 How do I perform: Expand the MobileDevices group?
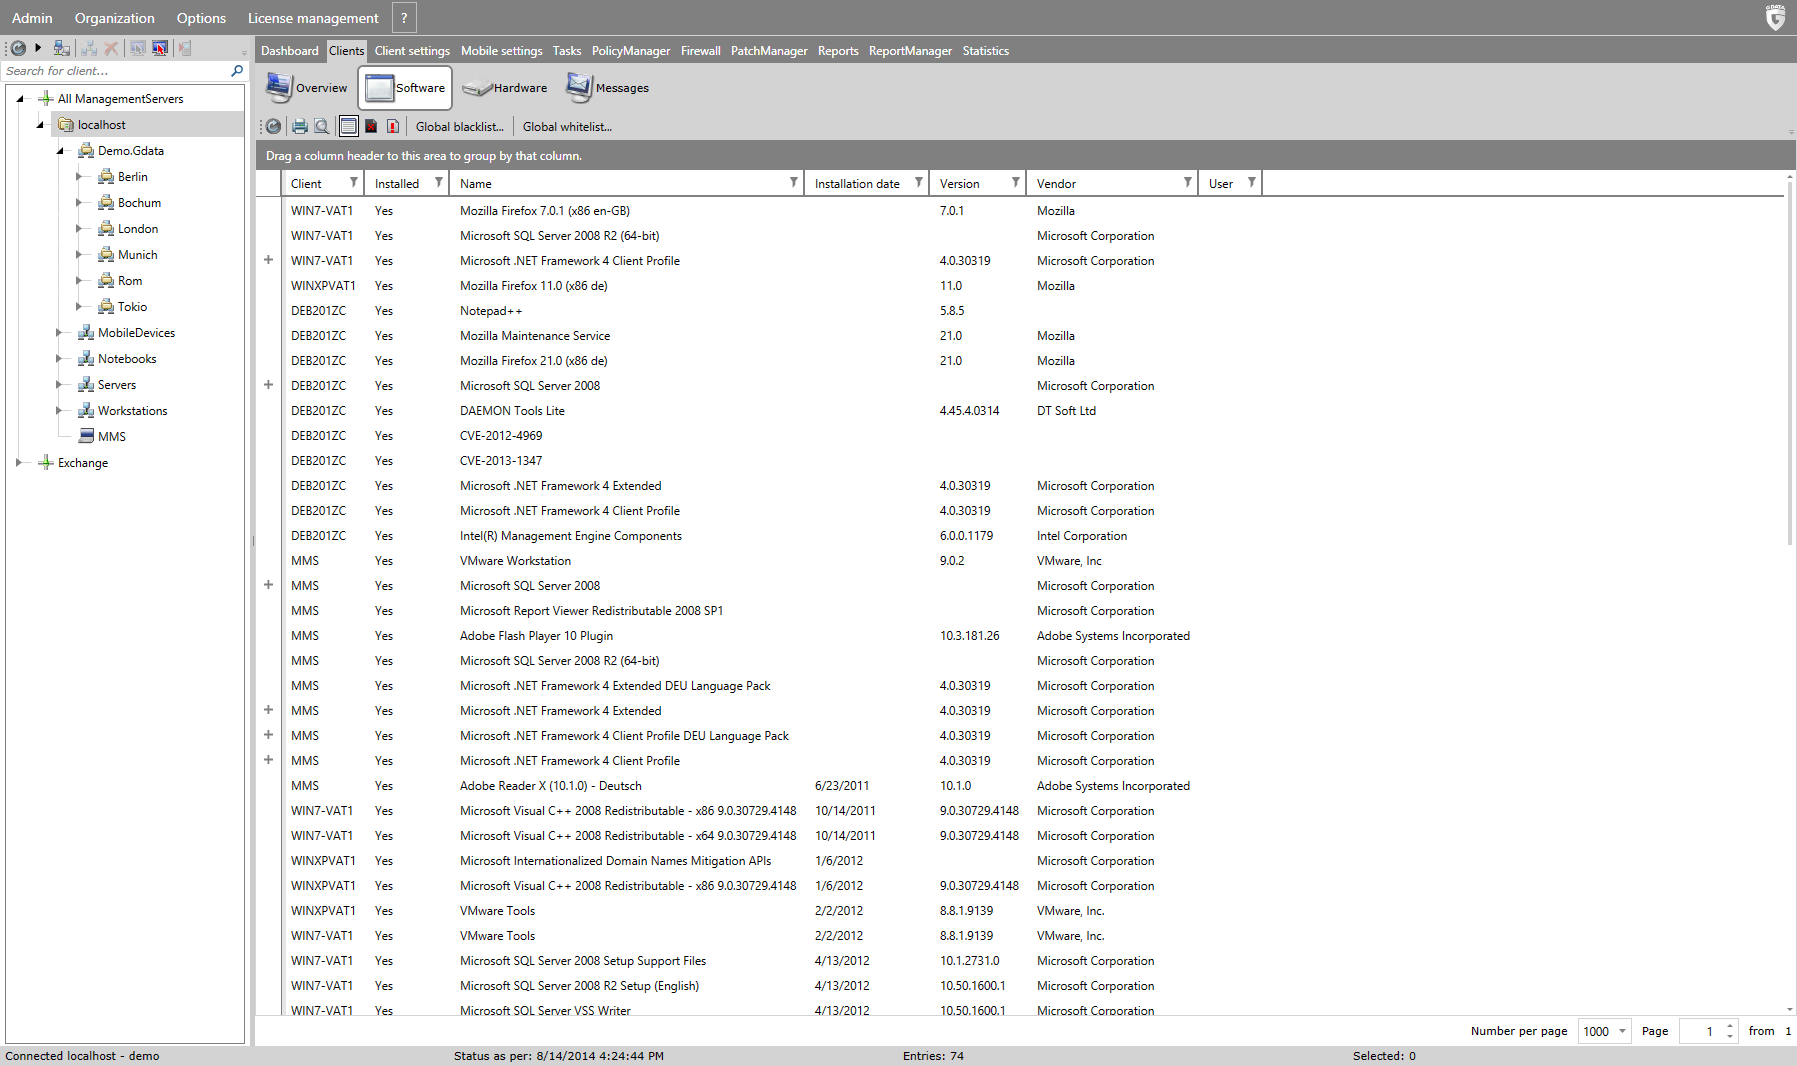click(59, 333)
